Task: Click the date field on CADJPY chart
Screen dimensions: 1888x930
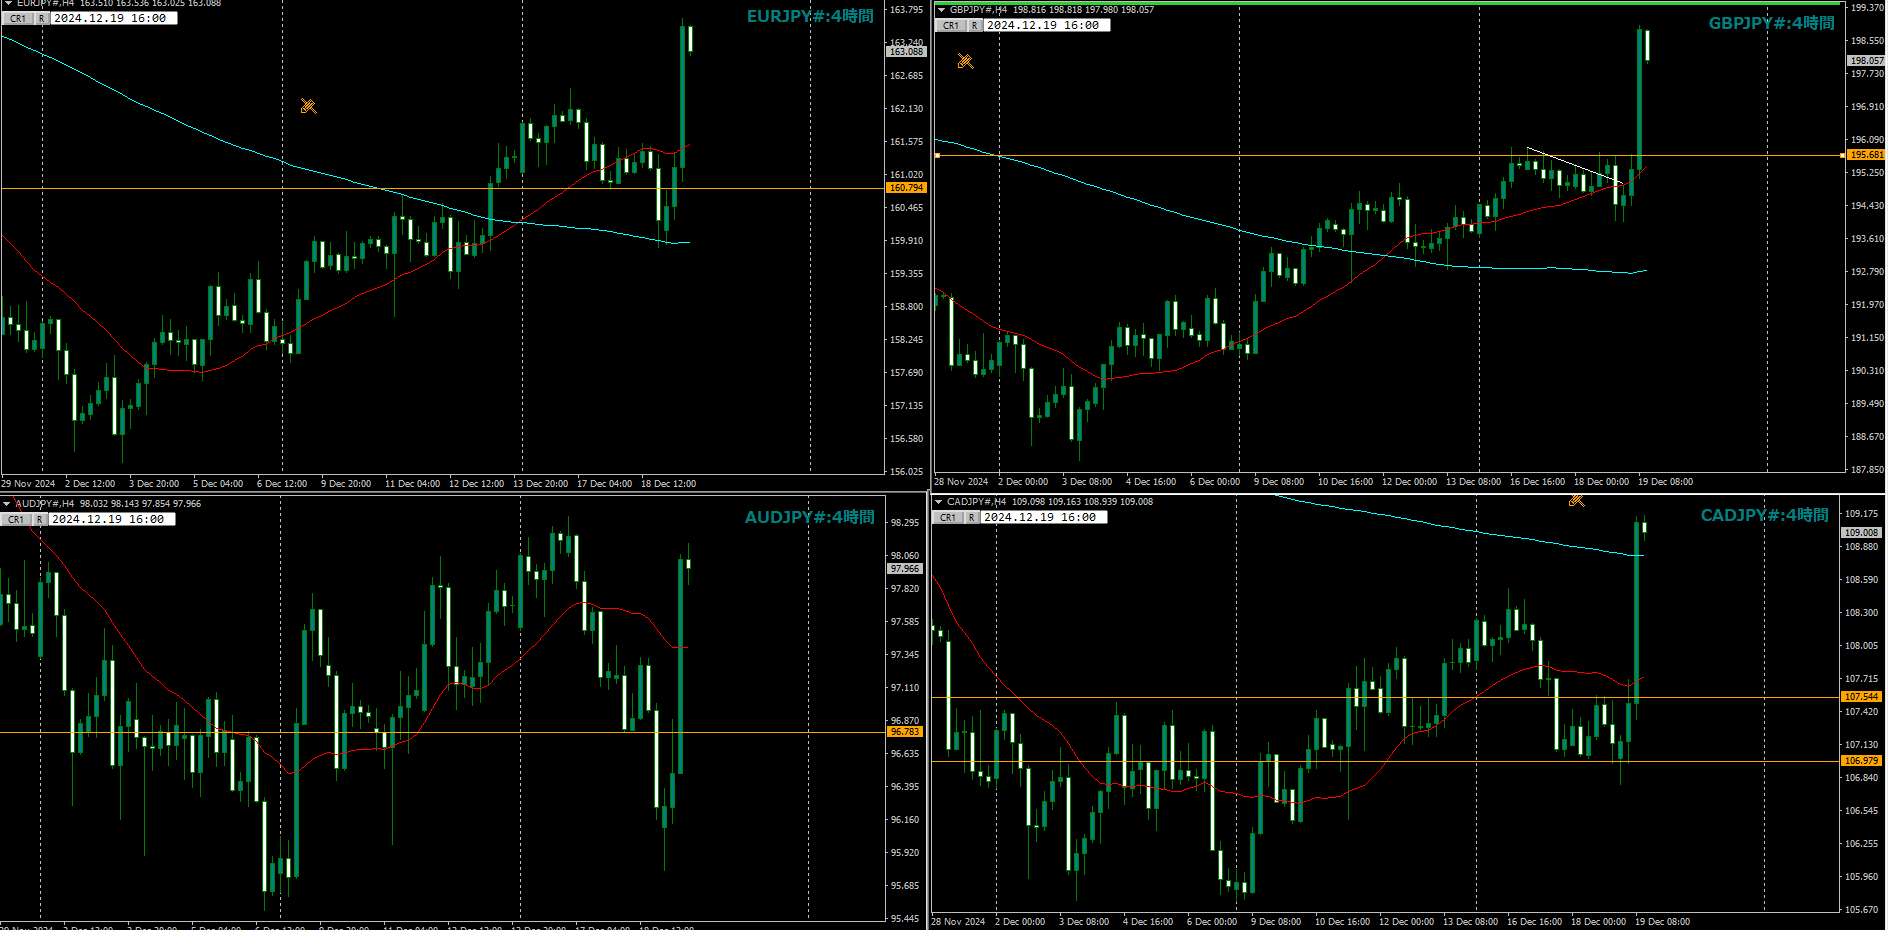Action: (x=1043, y=518)
